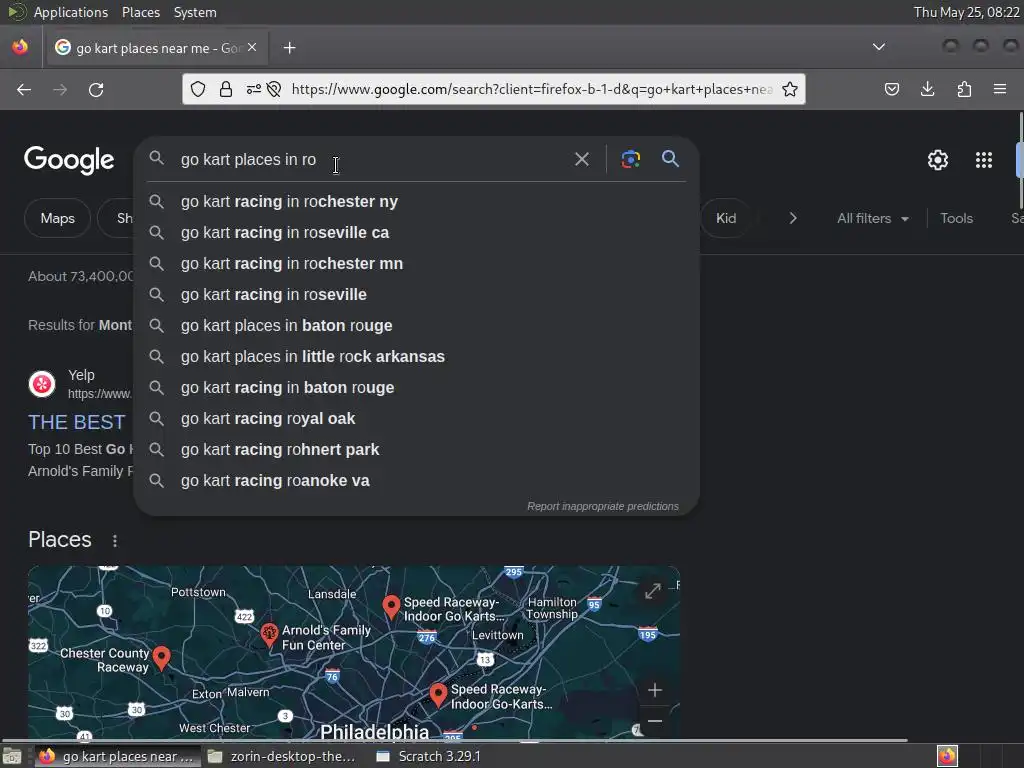Screen dimensions: 1024x768
Task: Search by image with the Google Lens icon
Action: tap(630, 159)
